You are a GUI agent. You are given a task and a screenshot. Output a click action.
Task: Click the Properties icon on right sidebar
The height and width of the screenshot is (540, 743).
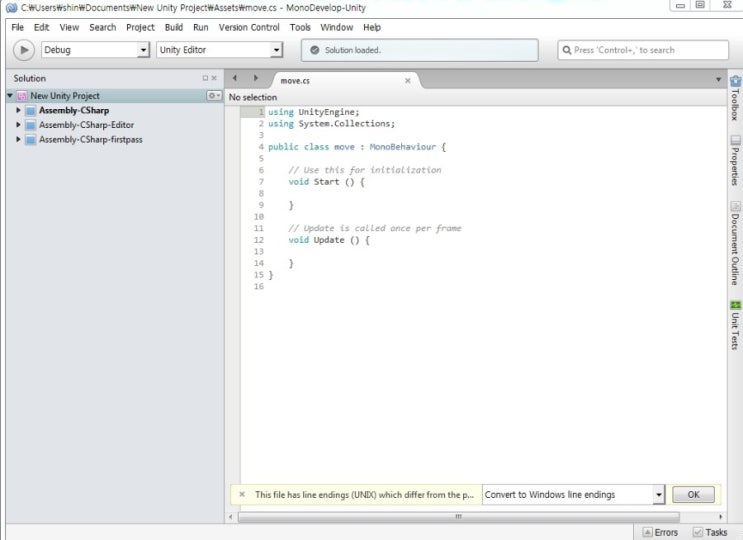[735, 140]
